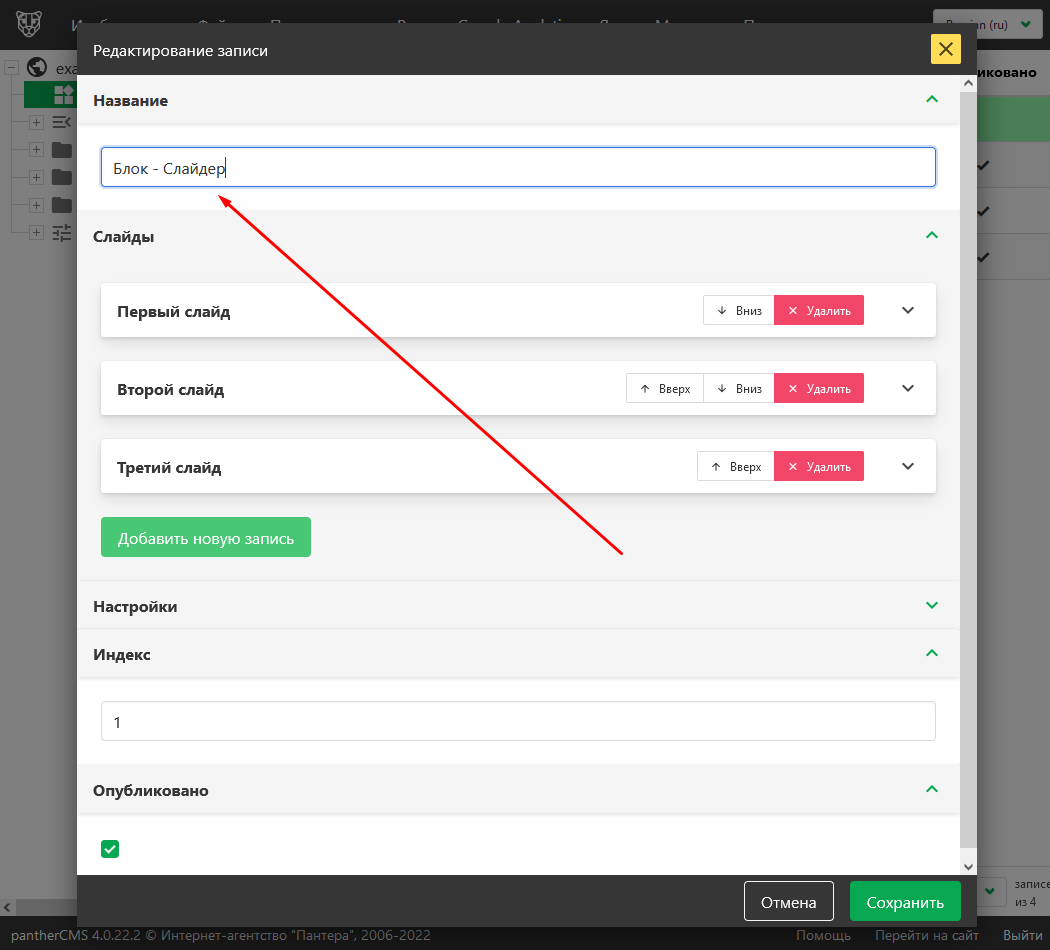
Task: Collapse the Слайды section
Action: pyautogui.click(x=932, y=236)
